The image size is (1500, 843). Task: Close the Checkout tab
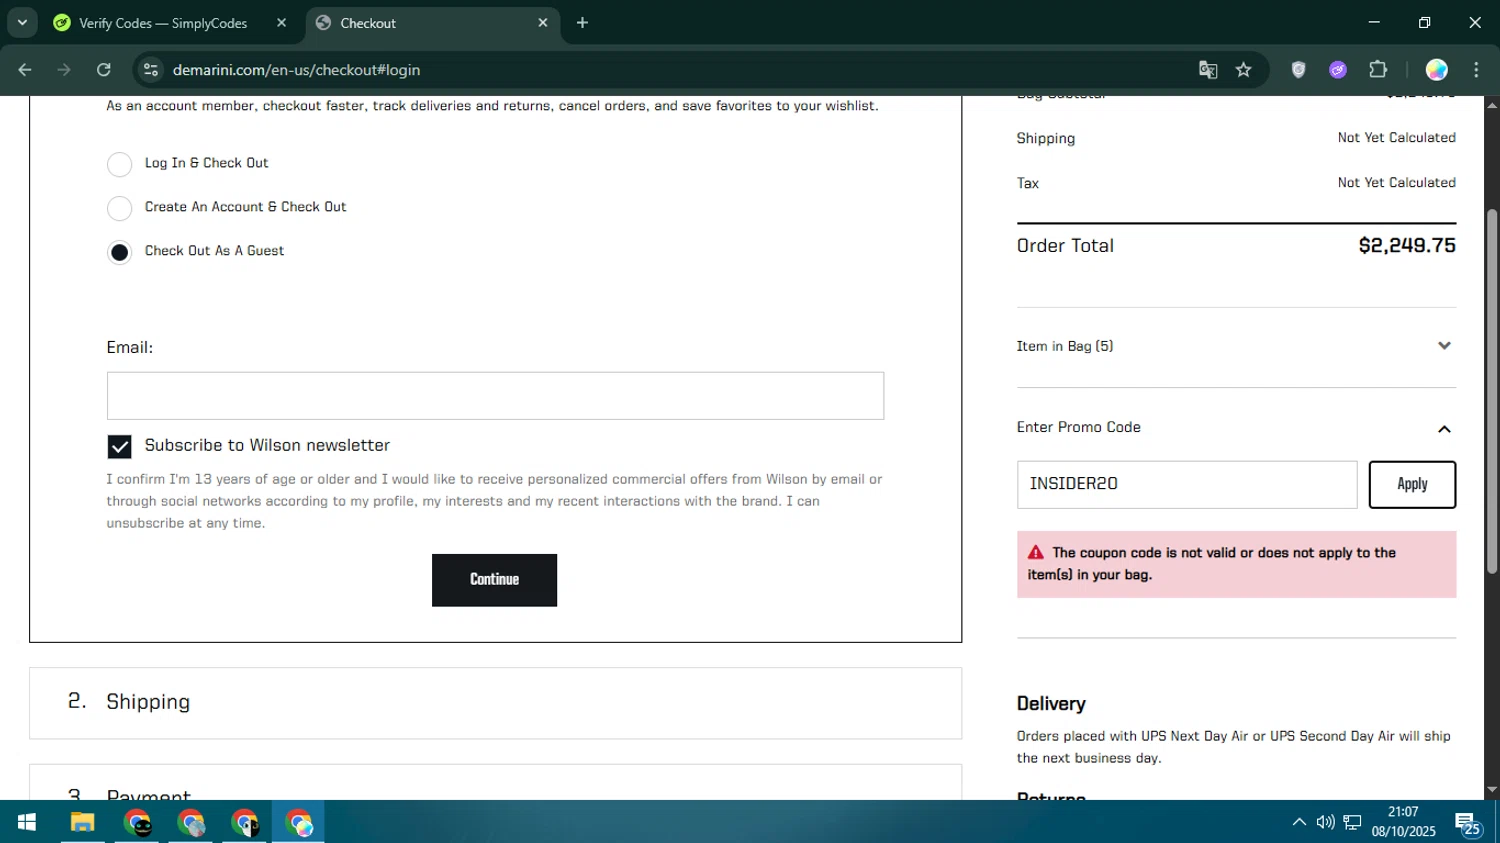tap(543, 23)
